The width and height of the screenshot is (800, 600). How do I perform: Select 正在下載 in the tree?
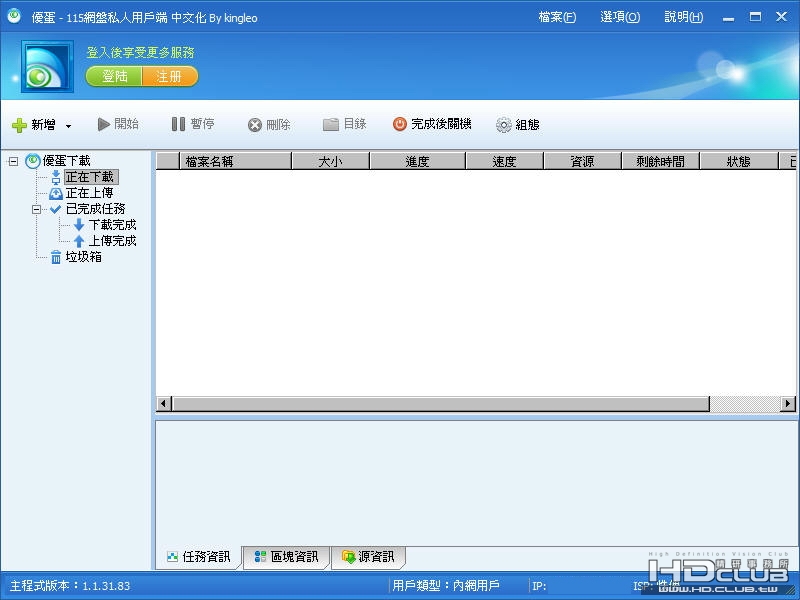pyautogui.click(x=90, y=177)
